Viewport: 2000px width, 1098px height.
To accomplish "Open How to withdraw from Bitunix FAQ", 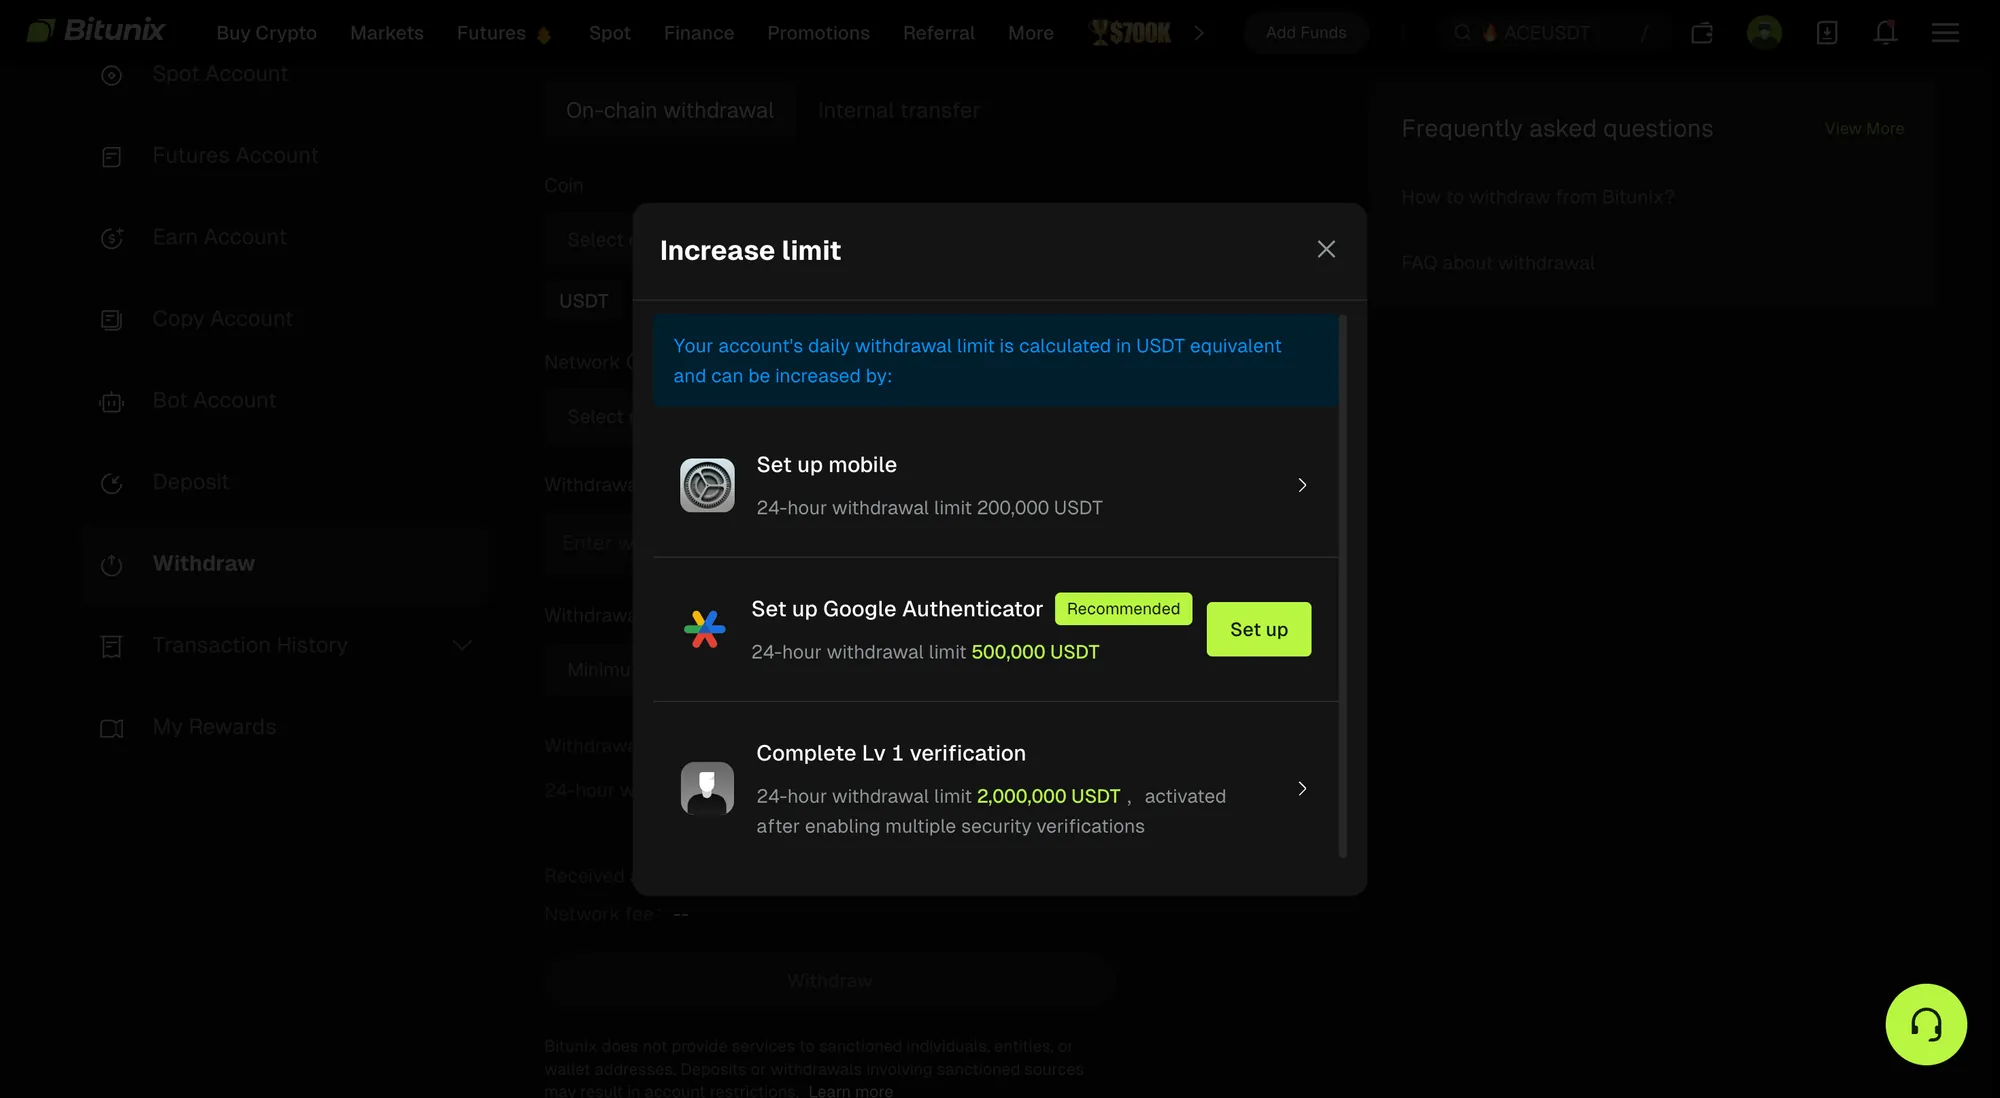I will 1537,197.
